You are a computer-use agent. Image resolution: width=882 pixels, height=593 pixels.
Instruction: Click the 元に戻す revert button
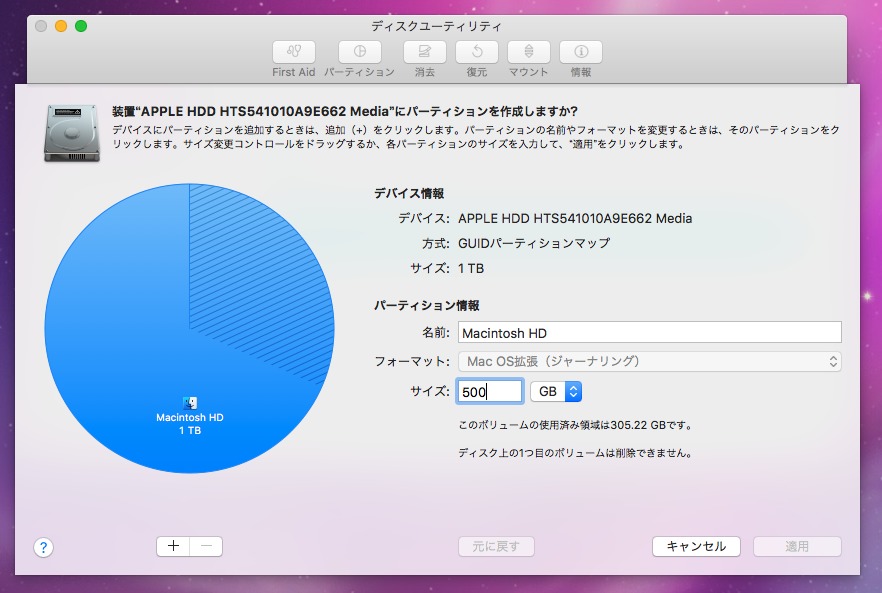[496, 546]
